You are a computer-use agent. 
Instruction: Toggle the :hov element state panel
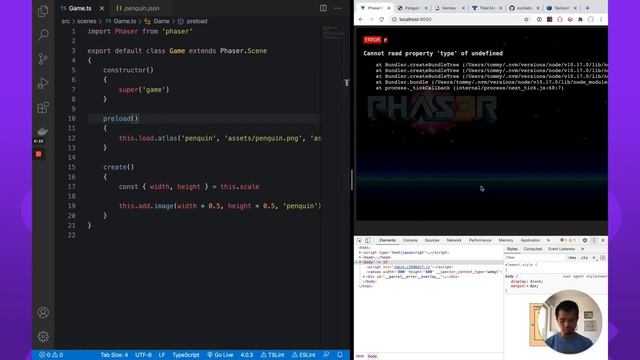pyautogui.click(x=572, y=258)
